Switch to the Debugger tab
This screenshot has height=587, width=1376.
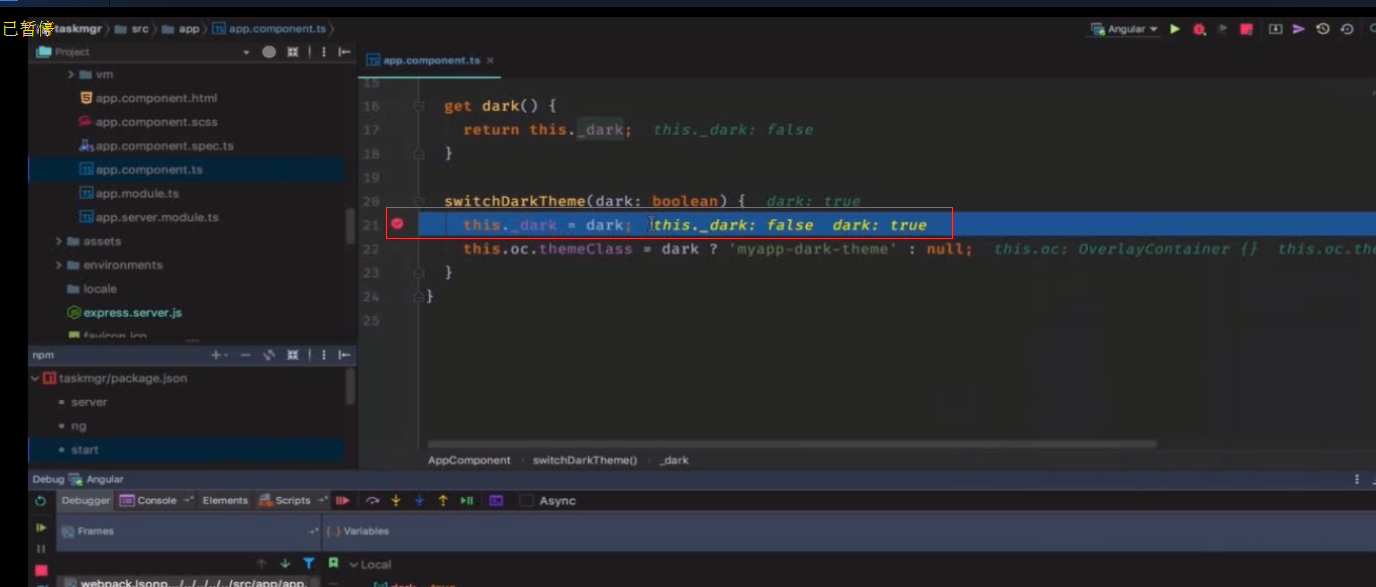pos(85,500)
